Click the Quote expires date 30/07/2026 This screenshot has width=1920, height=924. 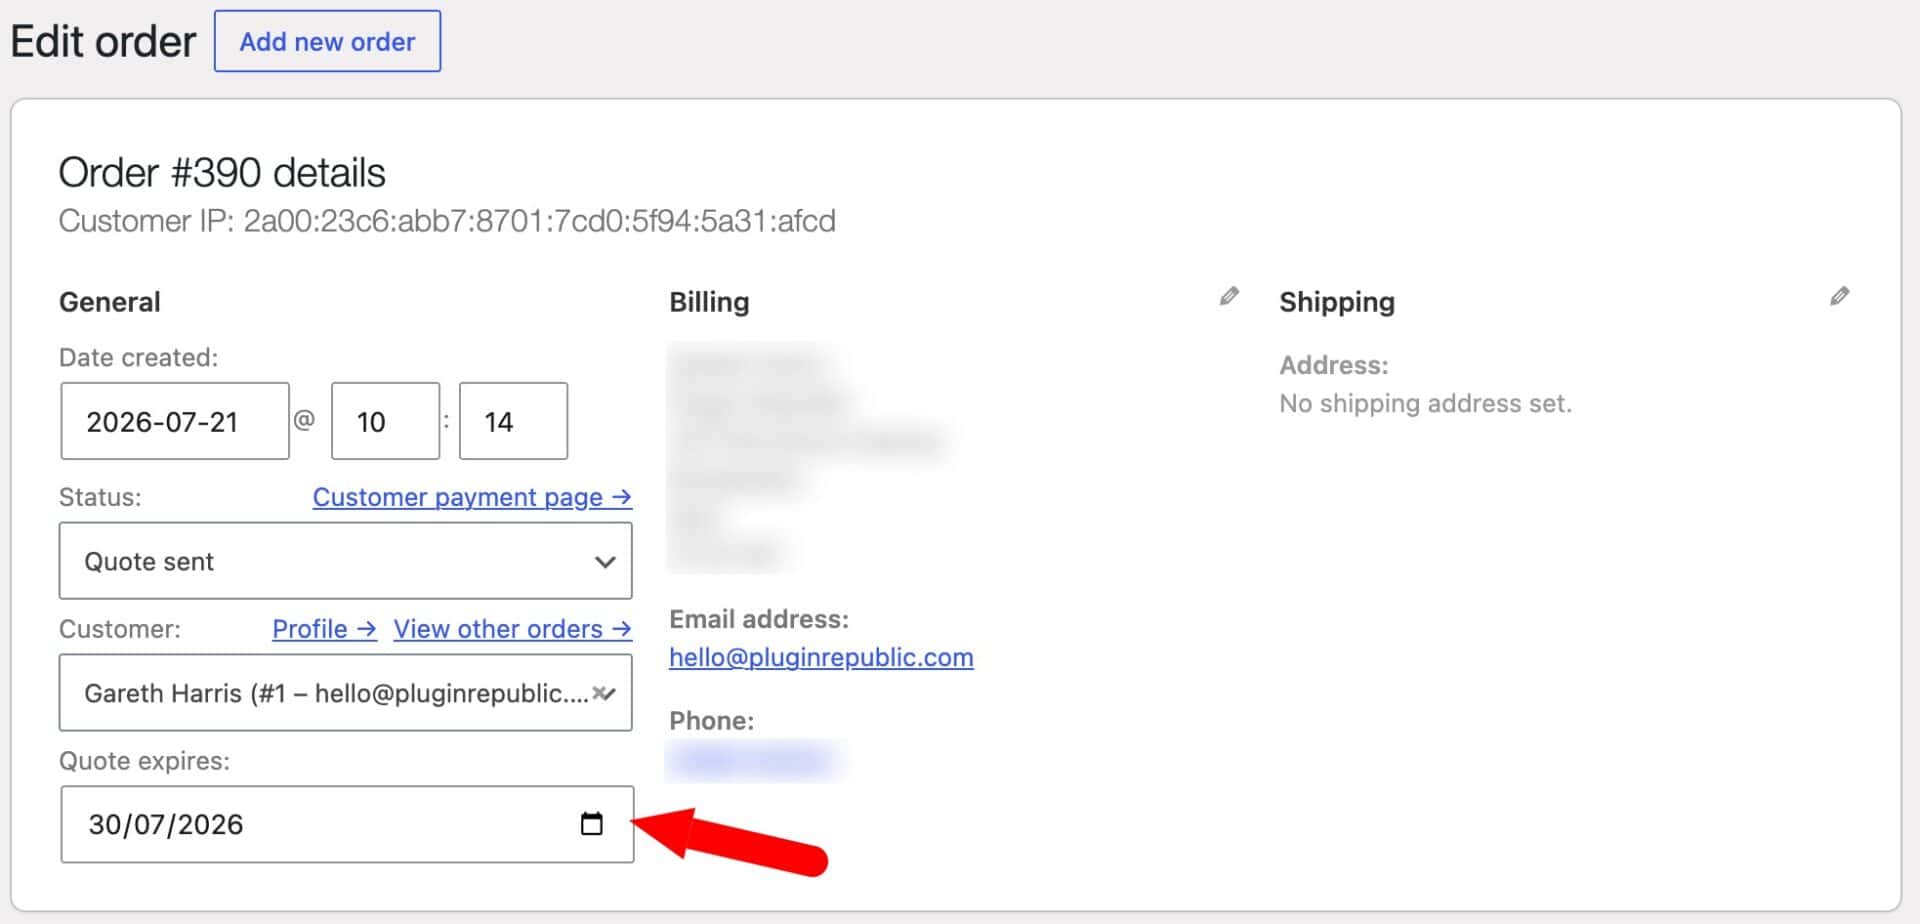click(166, 824)
